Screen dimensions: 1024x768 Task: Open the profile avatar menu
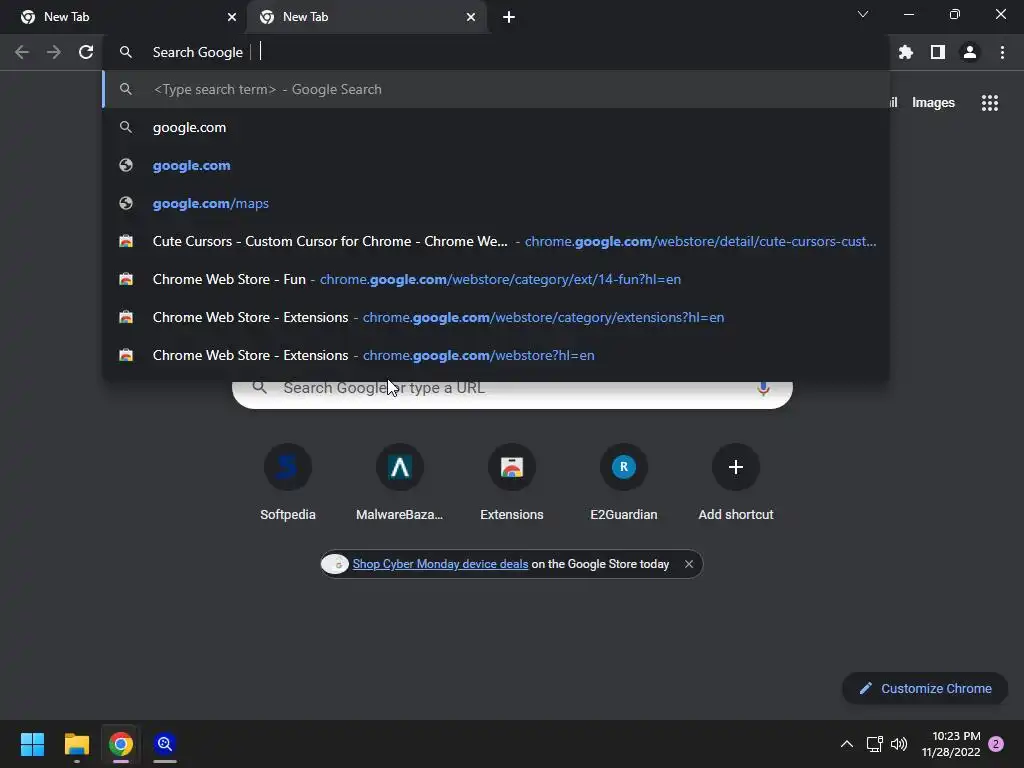pos(970,52)
